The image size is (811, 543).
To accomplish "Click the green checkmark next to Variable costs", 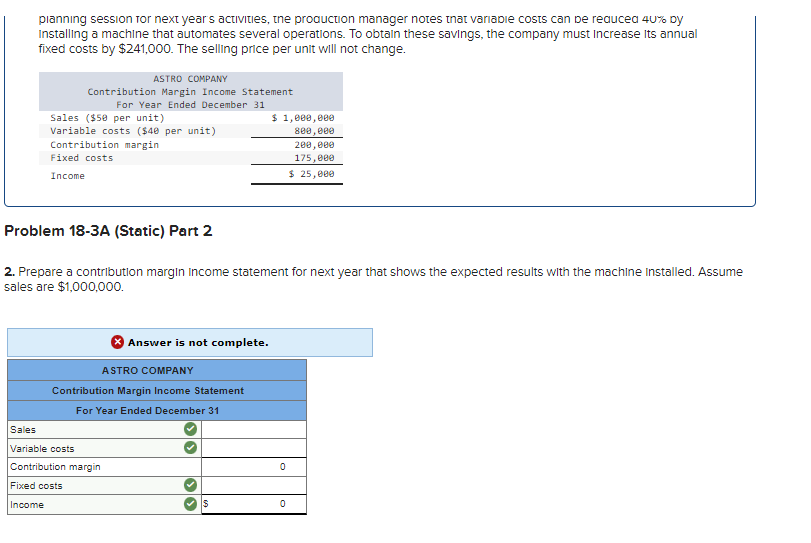I will point(190,447).
